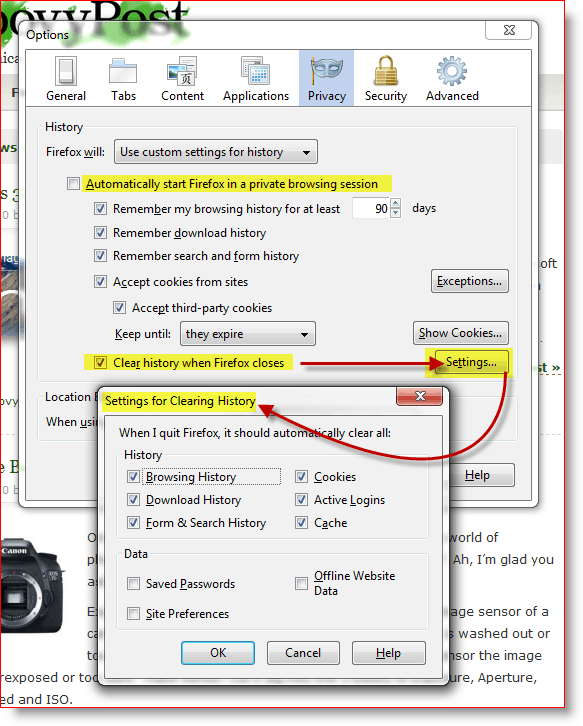Uncheck Clear history when Firefox closes
583x726 pixels.
[x=100, y=363]
